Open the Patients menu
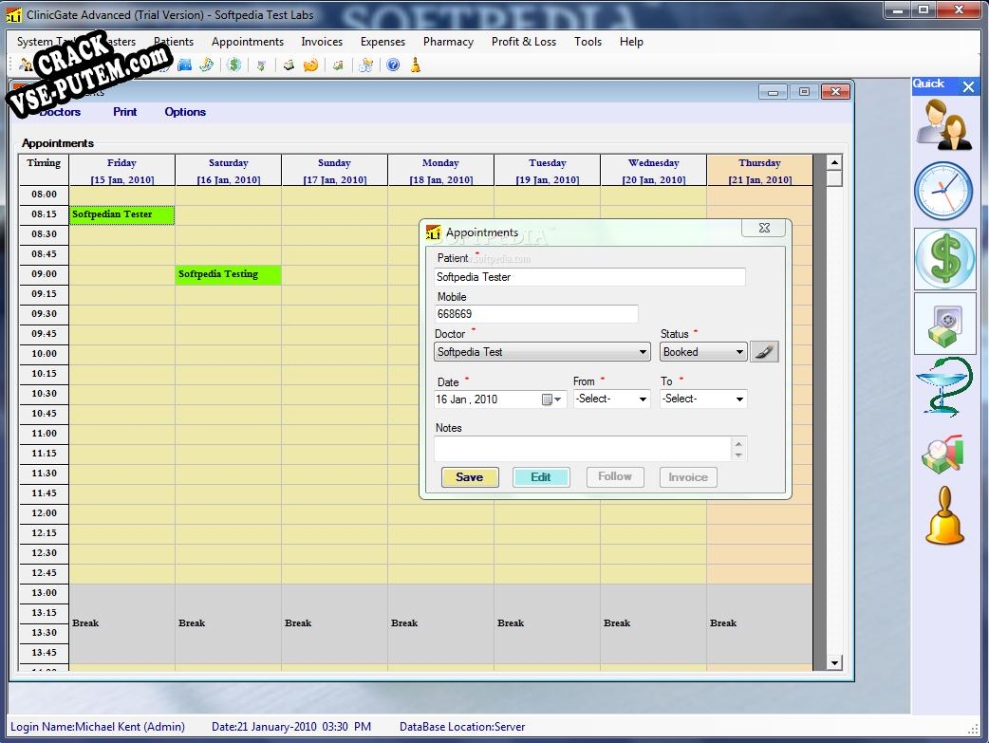The width and height of the screenshot is (989, 743). [174, 42]
